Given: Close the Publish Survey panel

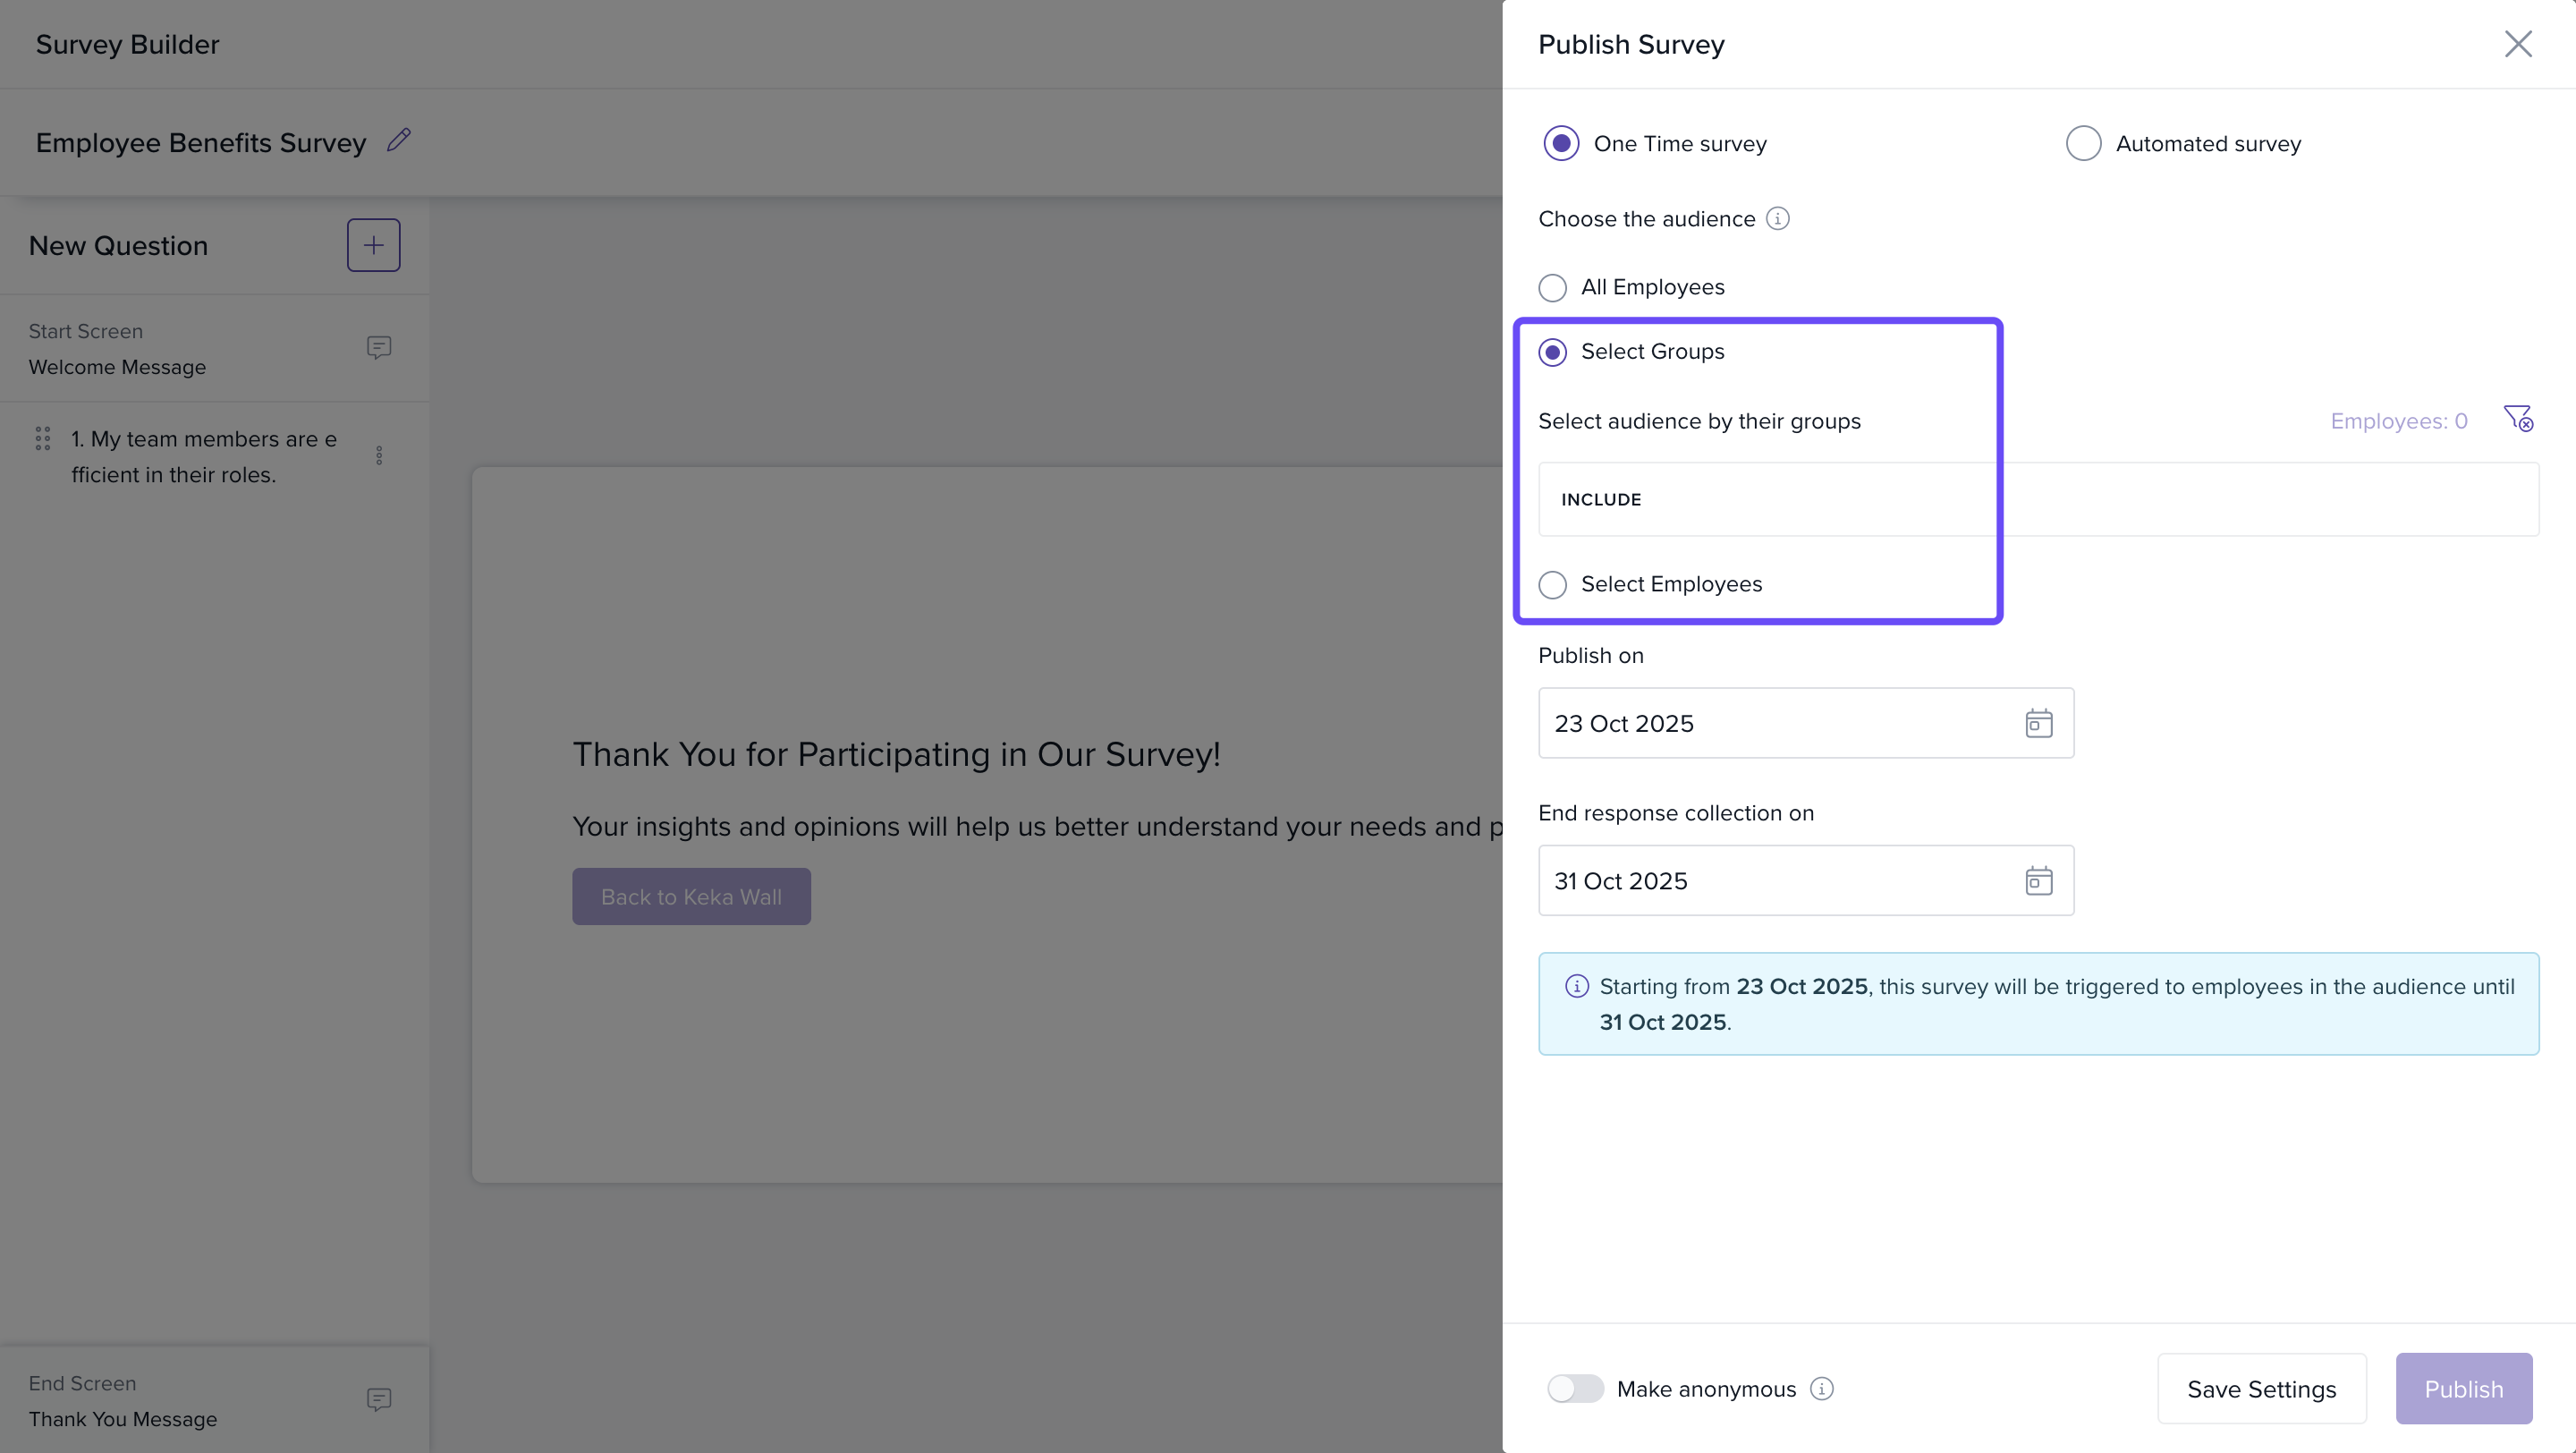Looking at the screenshot, I should (x=2517, y=44).
